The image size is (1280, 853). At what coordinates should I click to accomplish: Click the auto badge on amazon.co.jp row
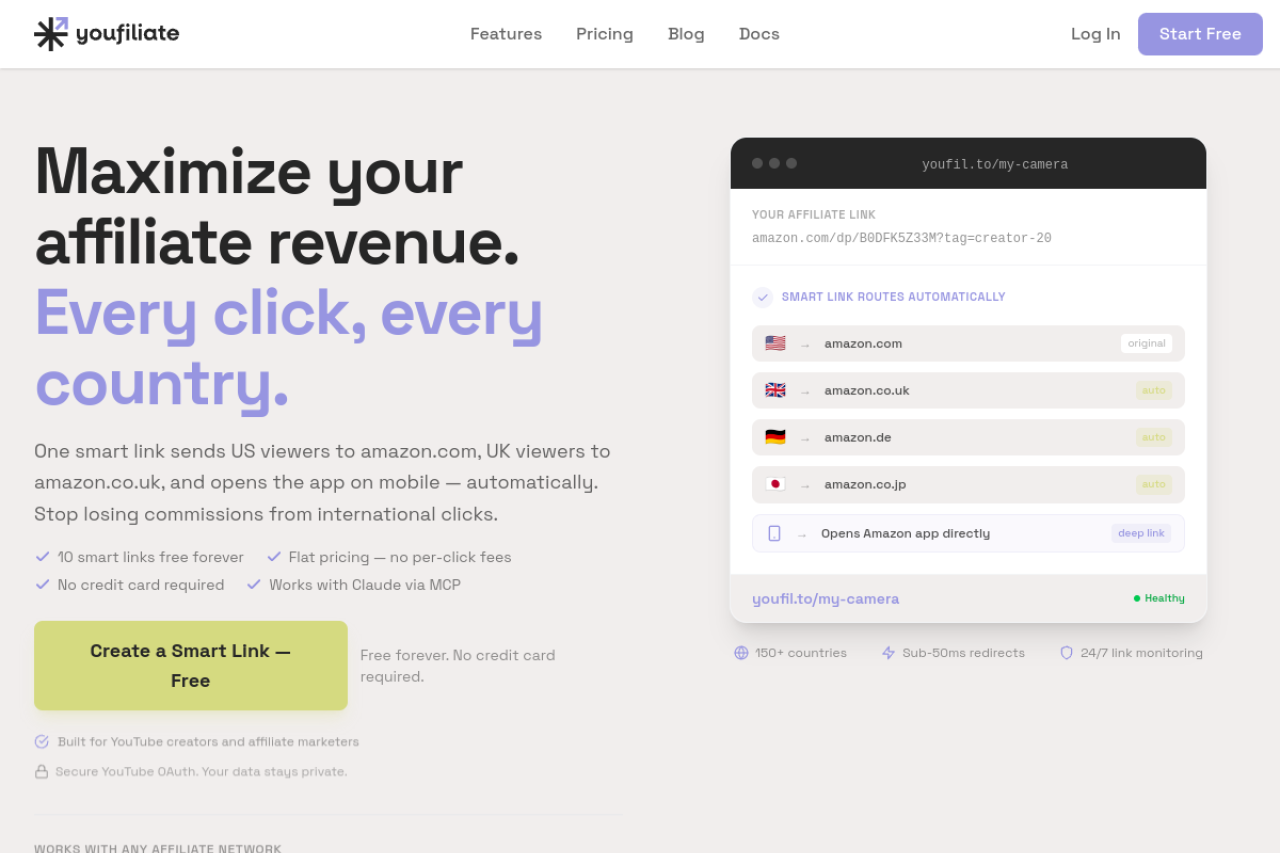pyautogui.click(x=1154, y=485)
